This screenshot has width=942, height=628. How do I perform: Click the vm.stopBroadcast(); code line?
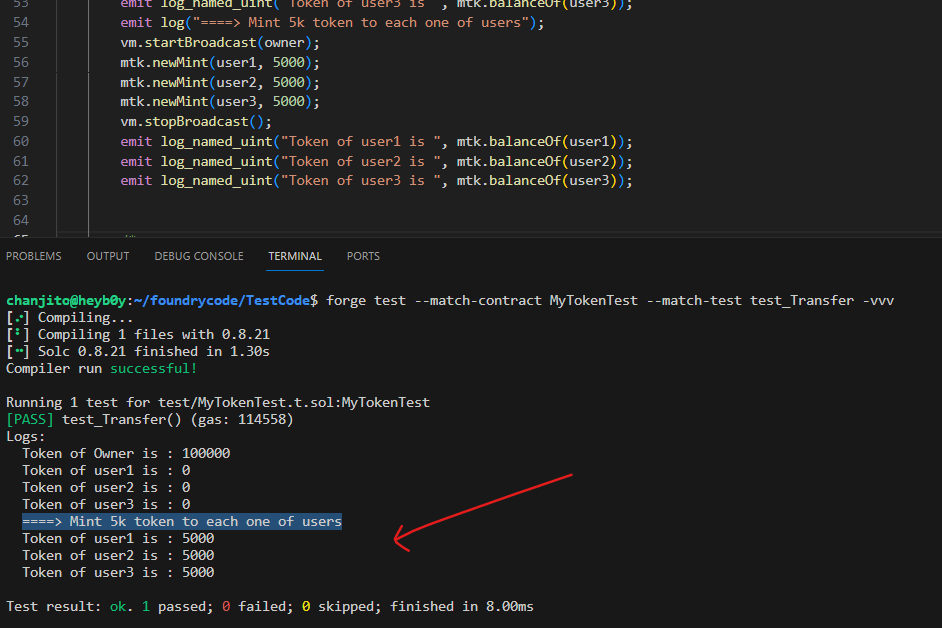[x=196, y=121]
